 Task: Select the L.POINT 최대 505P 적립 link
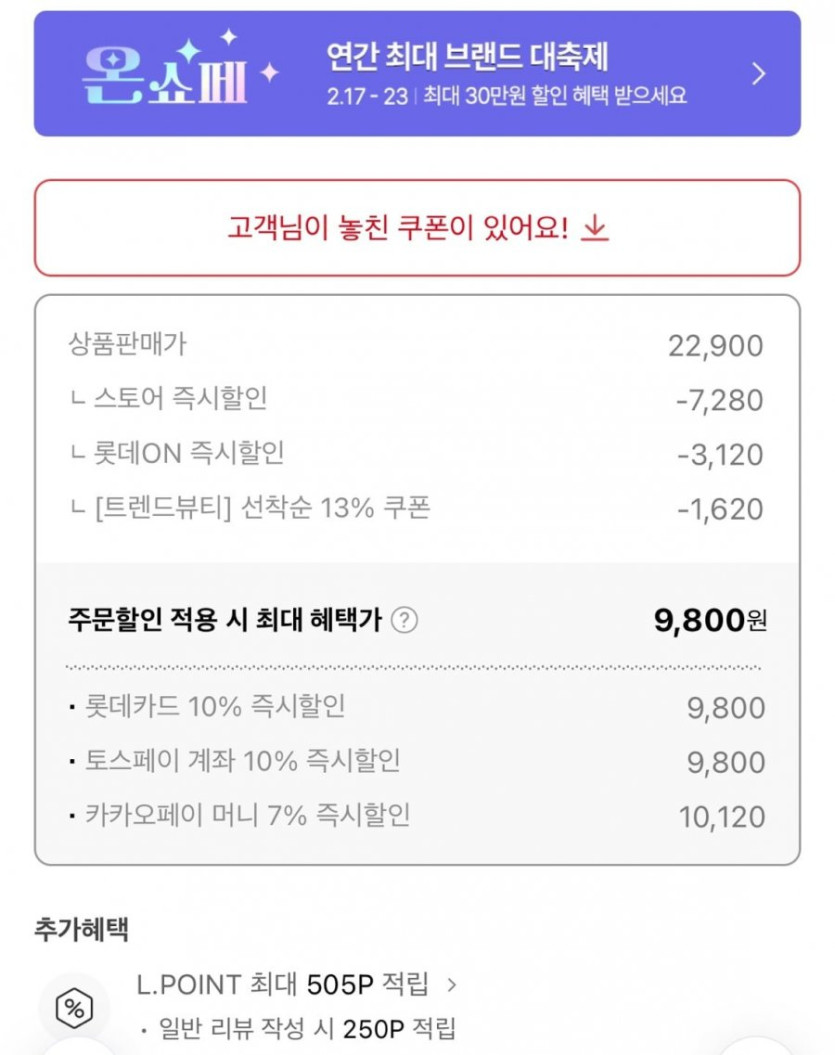pyautogui.click(x=285, y=985)
